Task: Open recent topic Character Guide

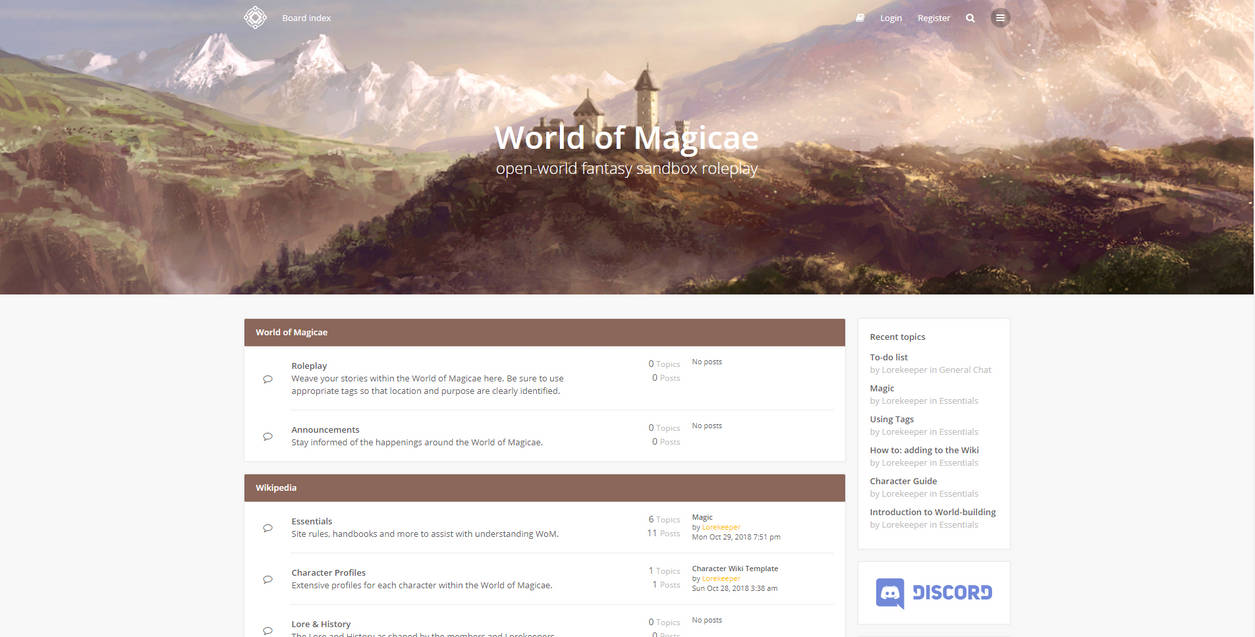Action: [x=903, y=481]
